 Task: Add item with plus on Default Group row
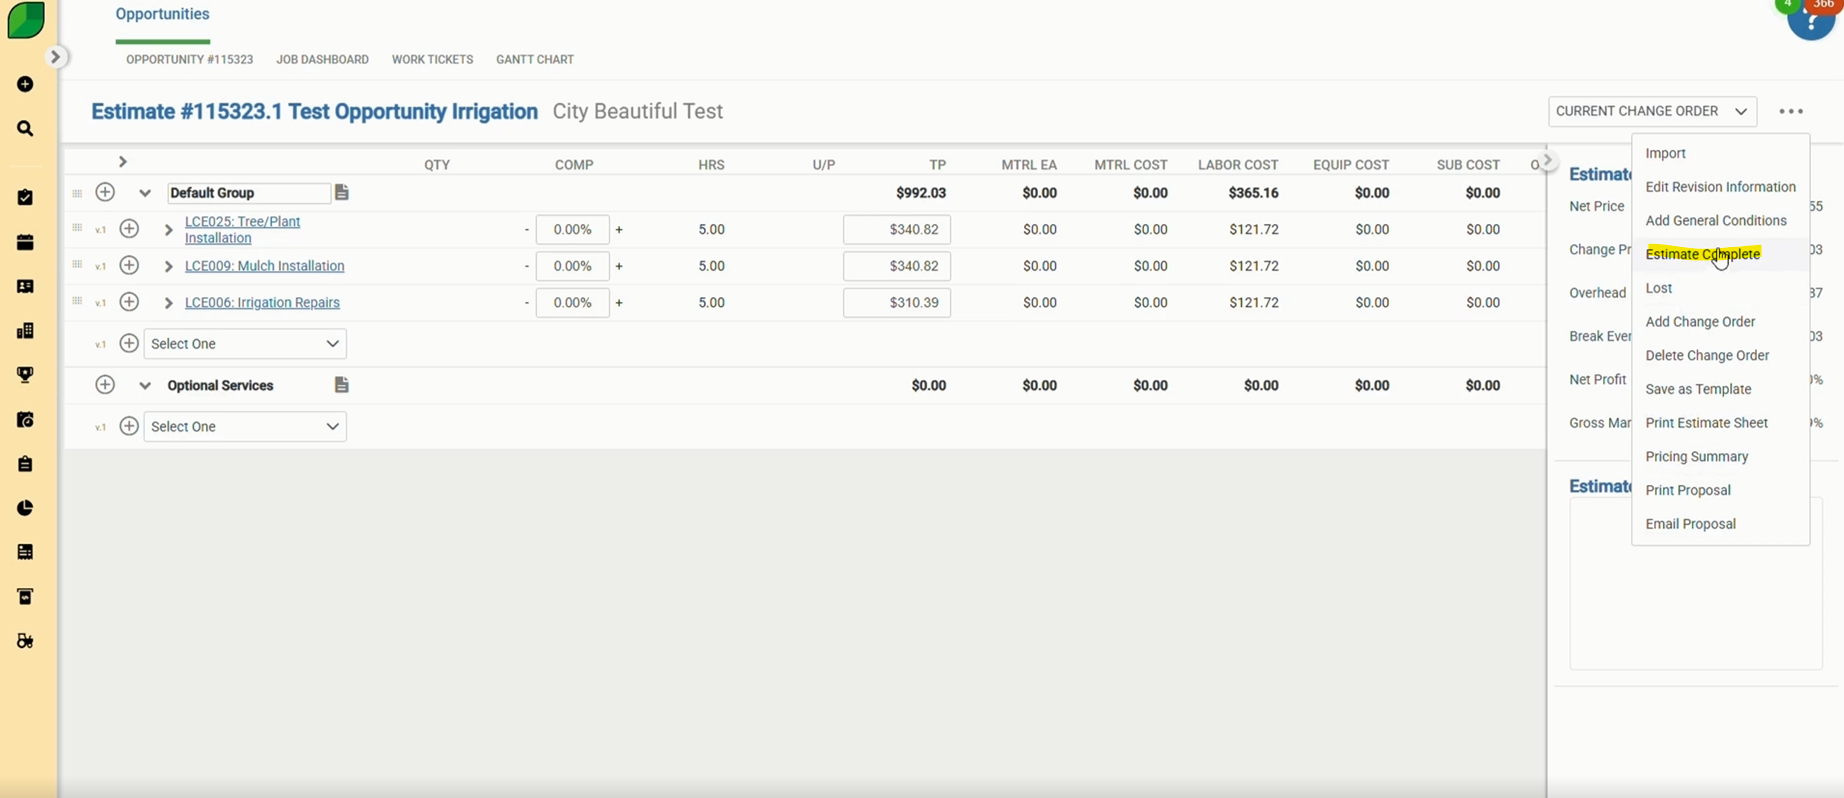click(105, 192)
